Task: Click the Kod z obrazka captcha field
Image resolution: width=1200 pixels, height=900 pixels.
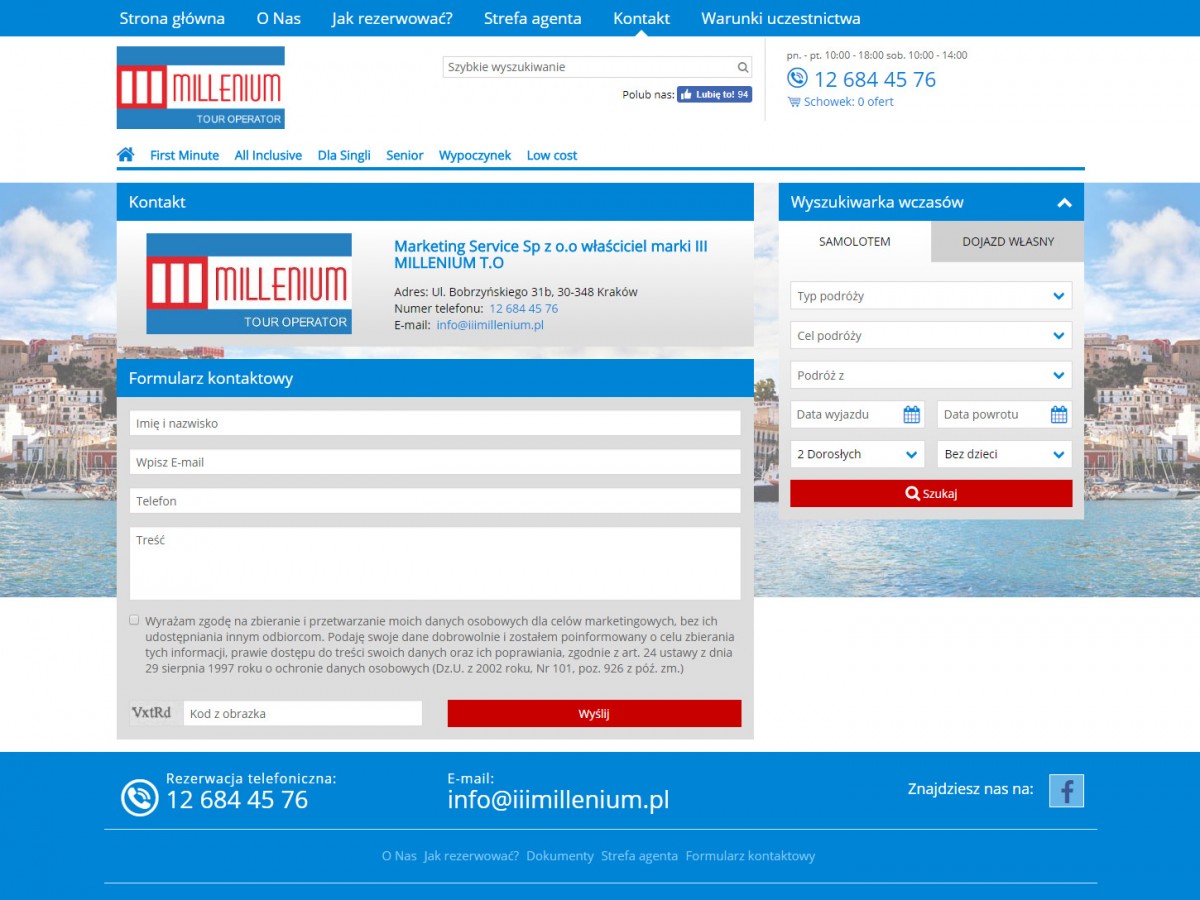Action: 303,713
